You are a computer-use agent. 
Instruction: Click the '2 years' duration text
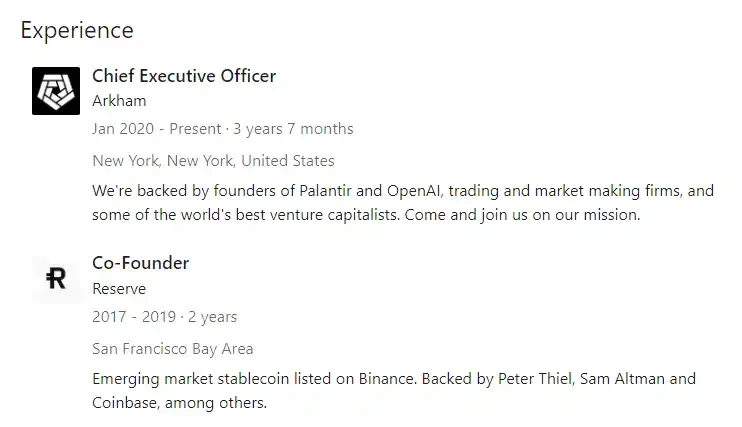click(212, 317)
